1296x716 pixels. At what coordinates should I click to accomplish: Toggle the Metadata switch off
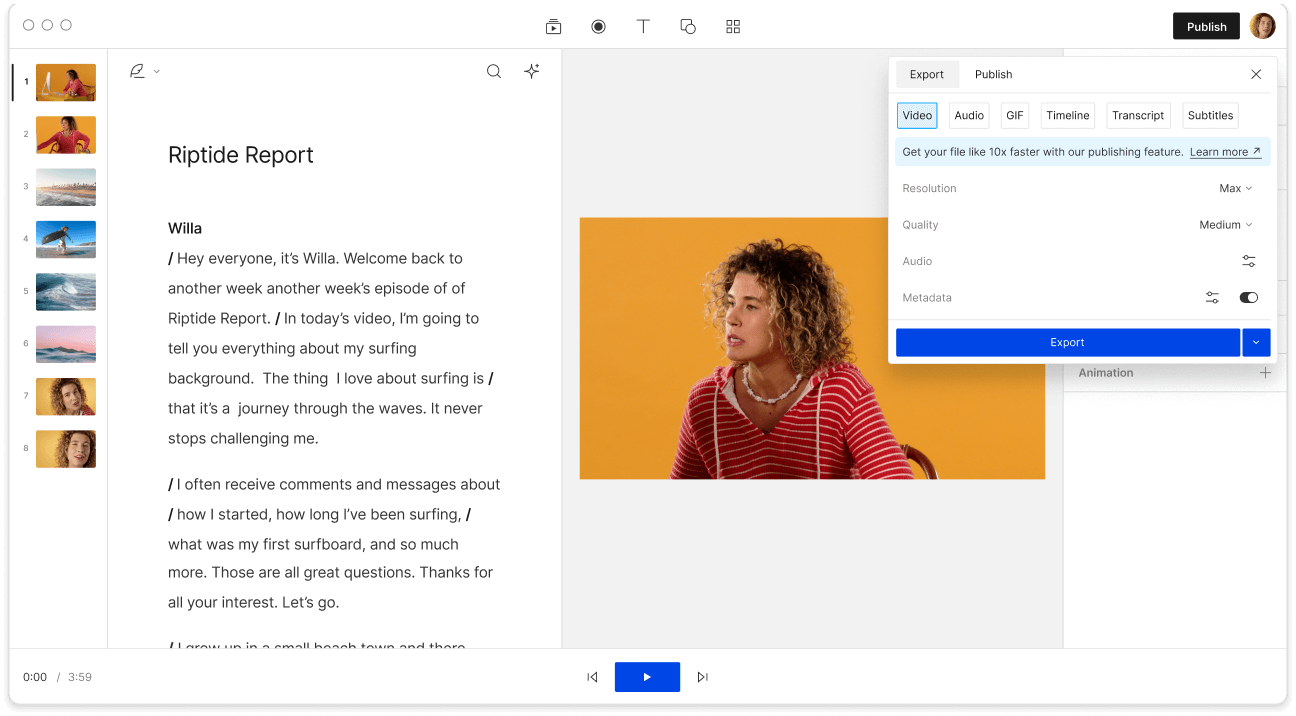(x=1248, y=298)
